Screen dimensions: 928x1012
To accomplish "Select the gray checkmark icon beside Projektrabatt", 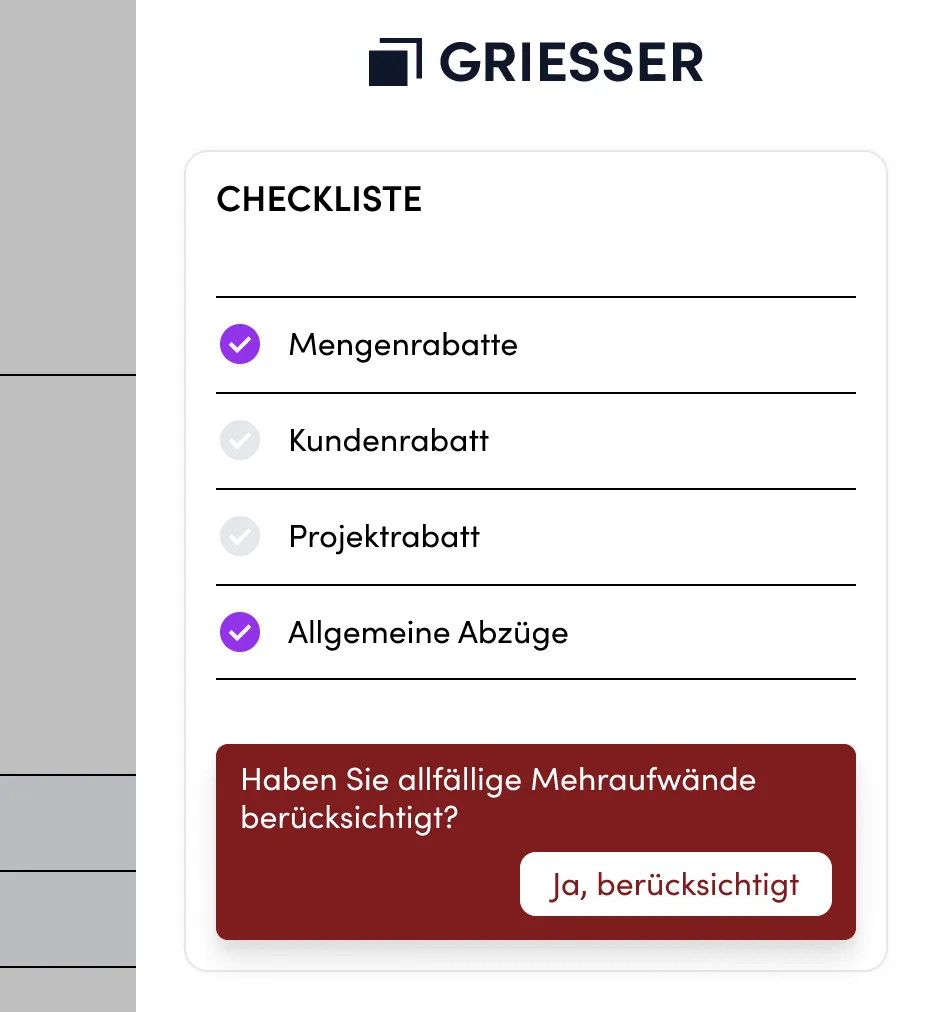I will pos(239,536).
